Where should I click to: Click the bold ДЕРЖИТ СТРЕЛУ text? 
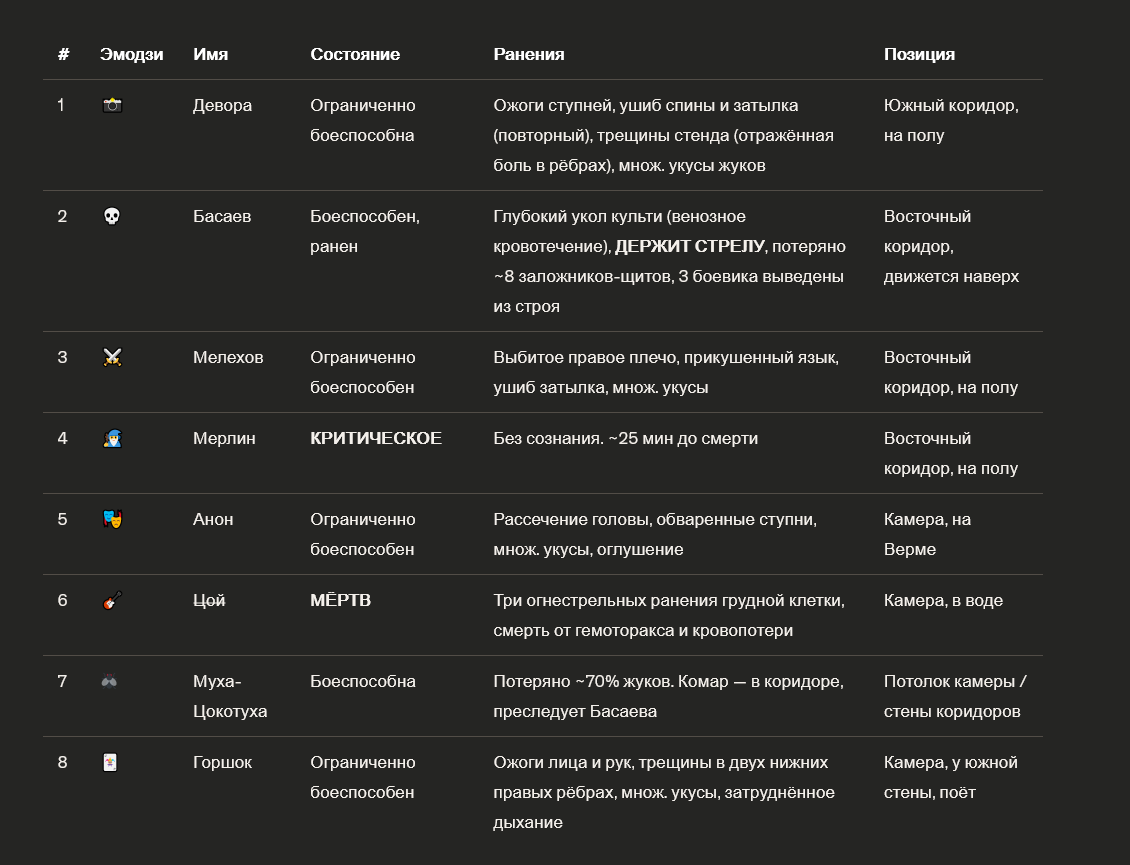point(690,247)
